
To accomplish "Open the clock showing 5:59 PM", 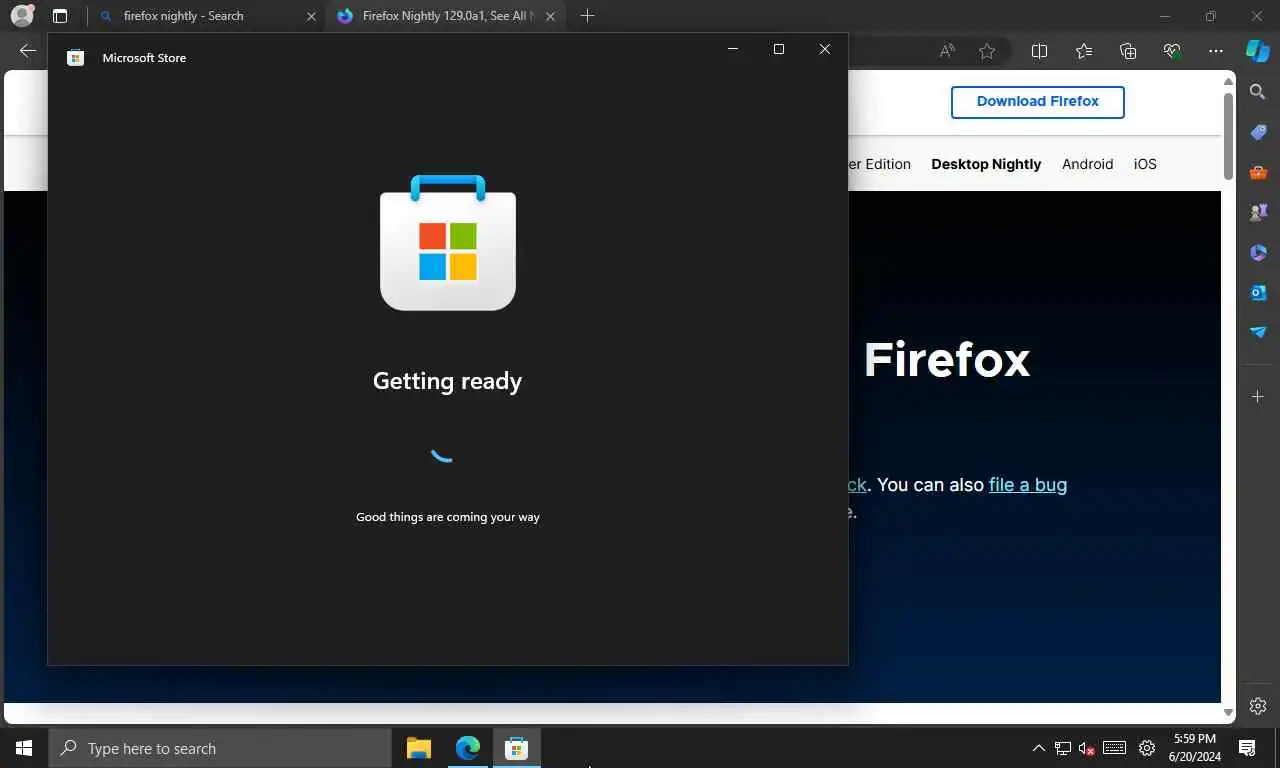I will point(1196,748).
